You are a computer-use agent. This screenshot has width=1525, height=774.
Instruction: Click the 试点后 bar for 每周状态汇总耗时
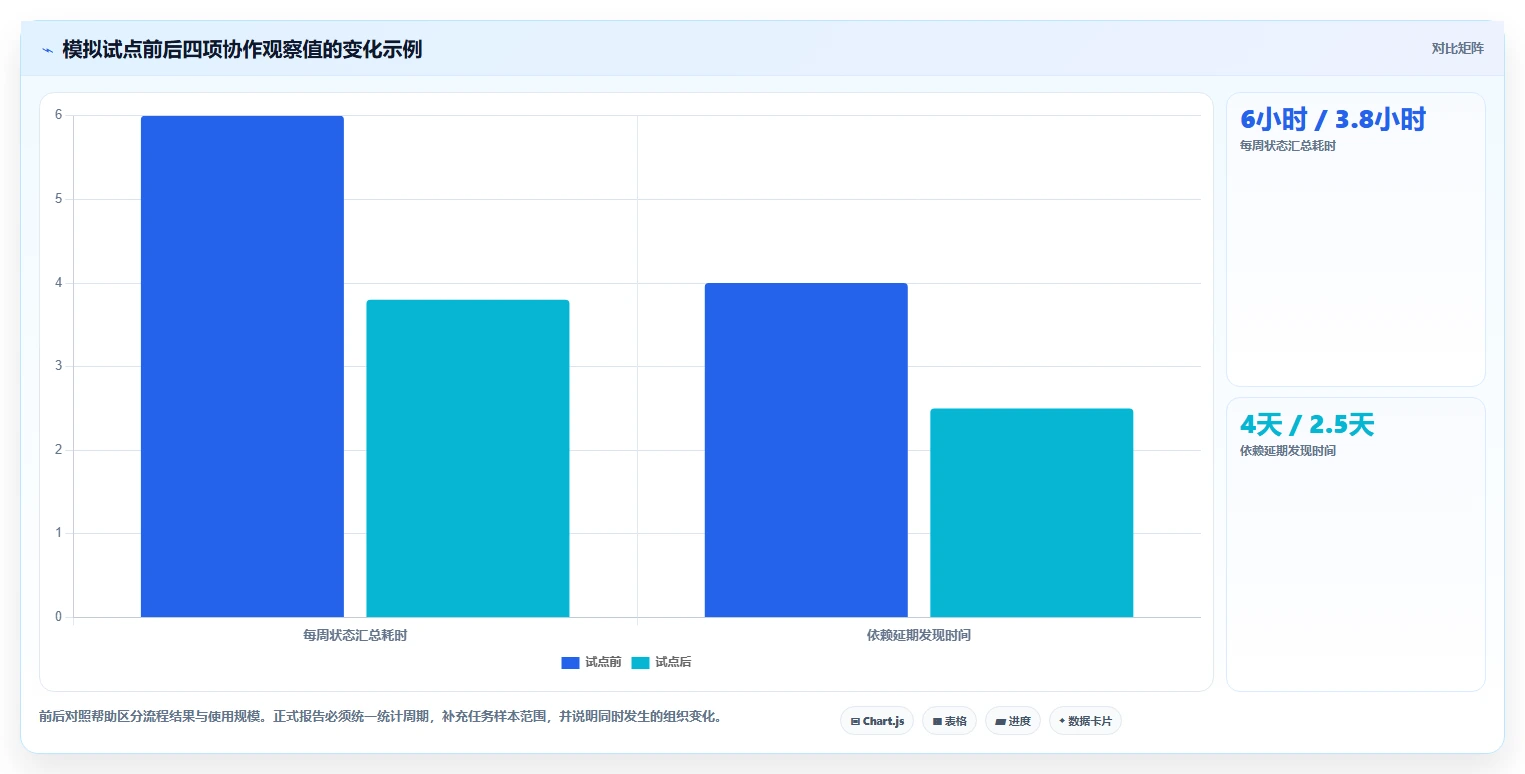[468, 458]
